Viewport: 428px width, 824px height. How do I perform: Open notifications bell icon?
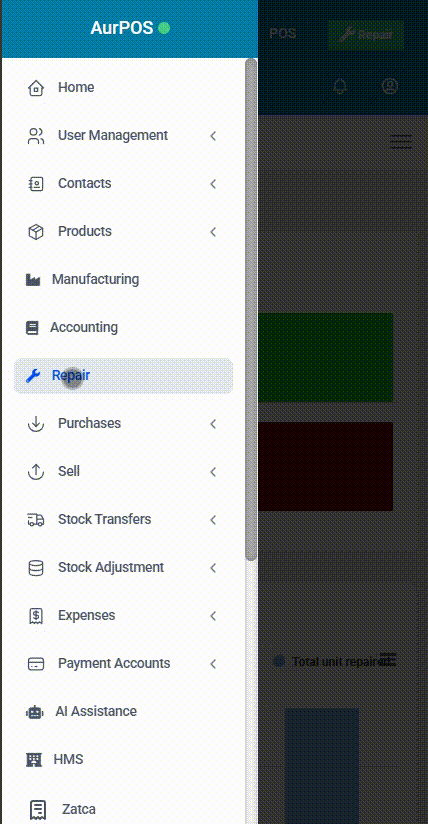point(341,86)
